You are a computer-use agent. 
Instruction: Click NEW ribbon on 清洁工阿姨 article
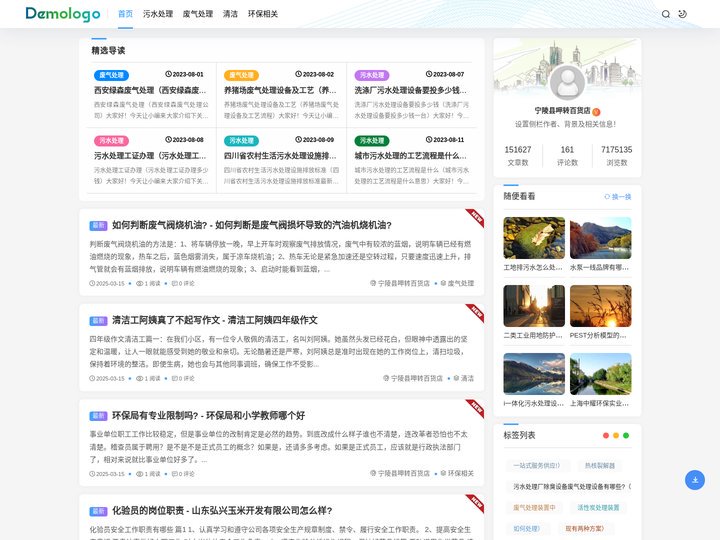pos(476,312)
